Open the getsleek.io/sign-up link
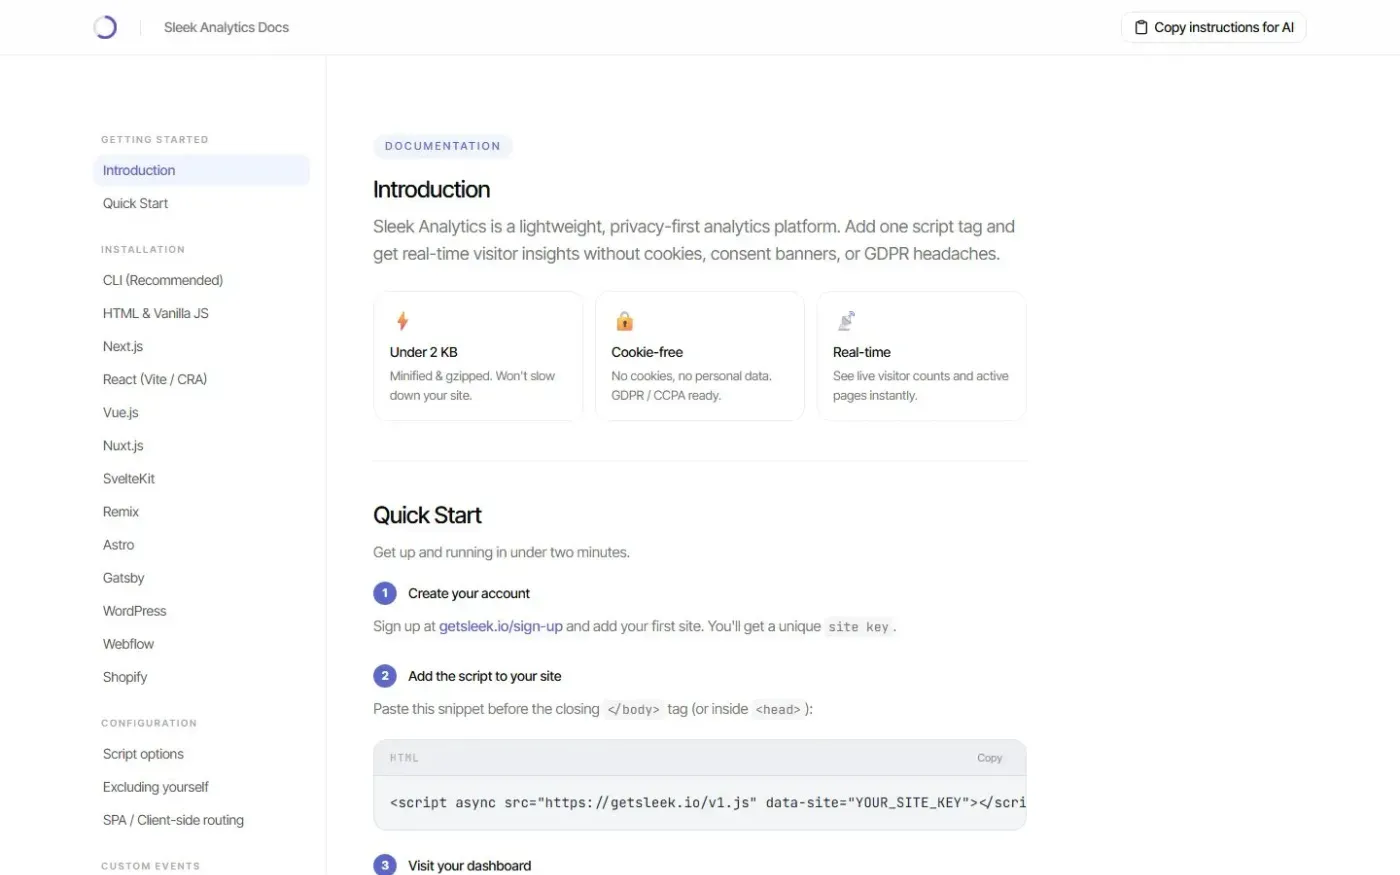Viewport: 1400px width, 875px height. [x=500, y=626]
